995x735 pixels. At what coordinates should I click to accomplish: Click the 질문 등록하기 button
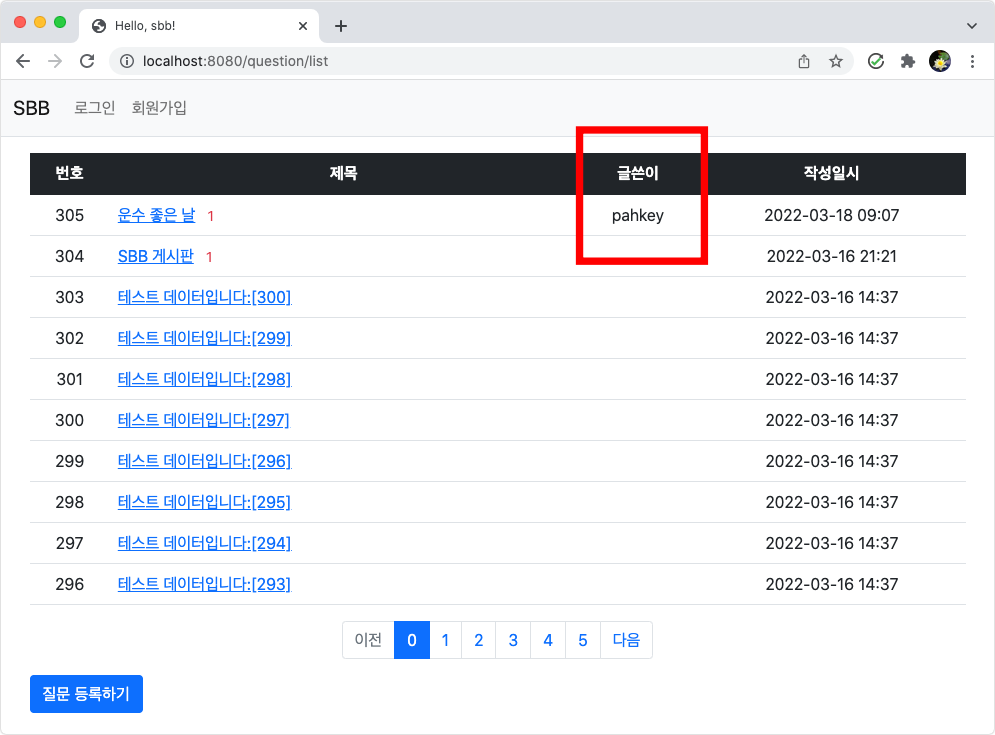86,694
